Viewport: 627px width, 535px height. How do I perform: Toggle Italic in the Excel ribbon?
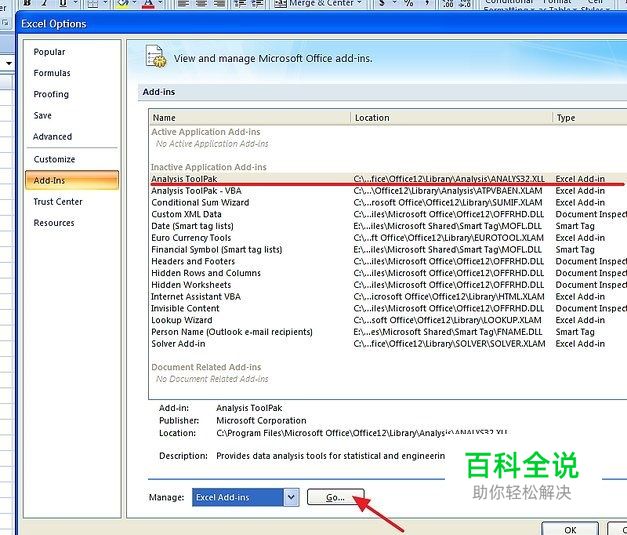point(45,3)
